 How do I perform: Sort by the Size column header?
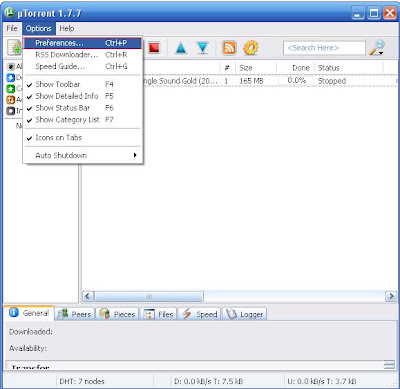256,68
